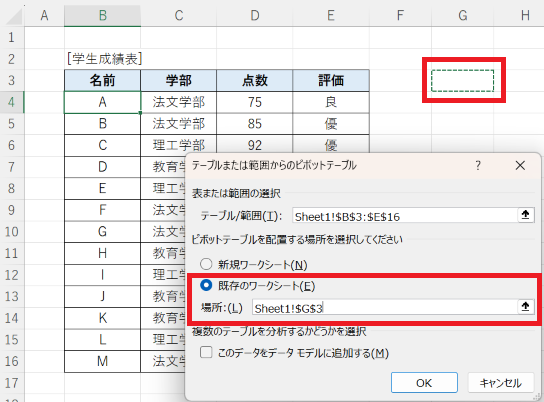Collapse dialog via Location field arrow icon
Screen dimensions: 544x402
(x=526, y=307)
